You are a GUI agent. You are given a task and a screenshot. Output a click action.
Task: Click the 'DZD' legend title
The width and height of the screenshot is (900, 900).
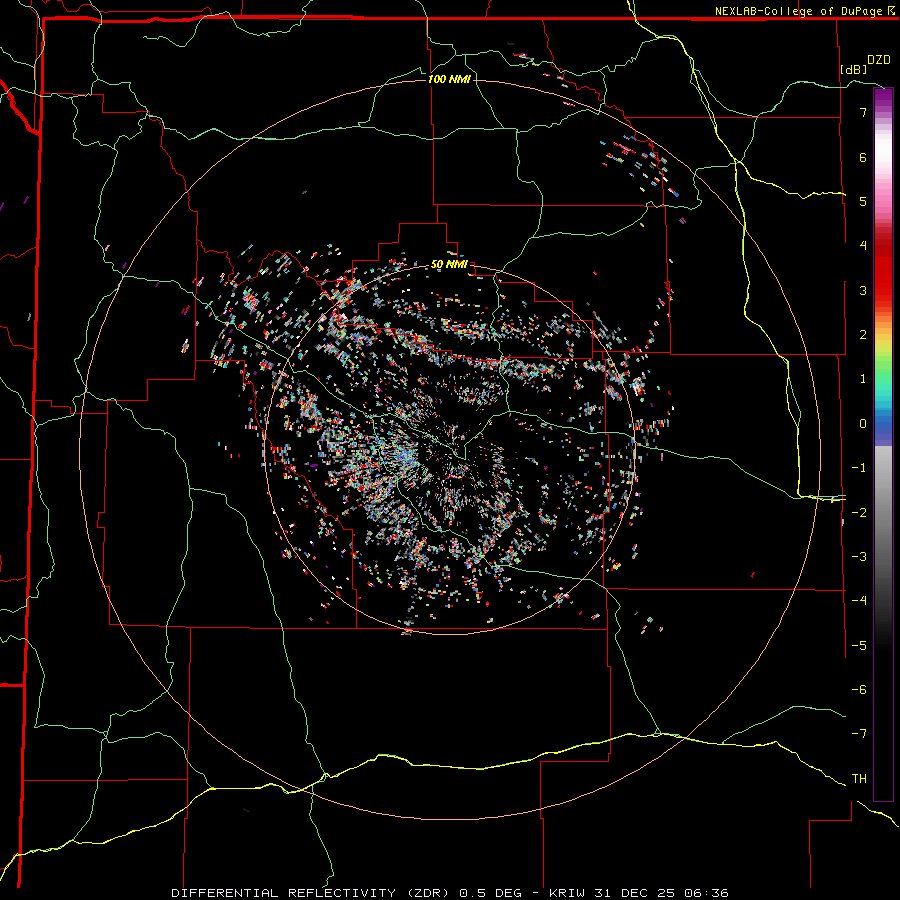(x=879, y=60)
